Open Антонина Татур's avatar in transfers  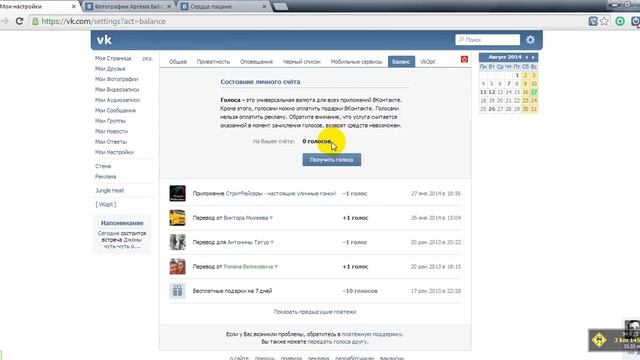tap(178, 242)
